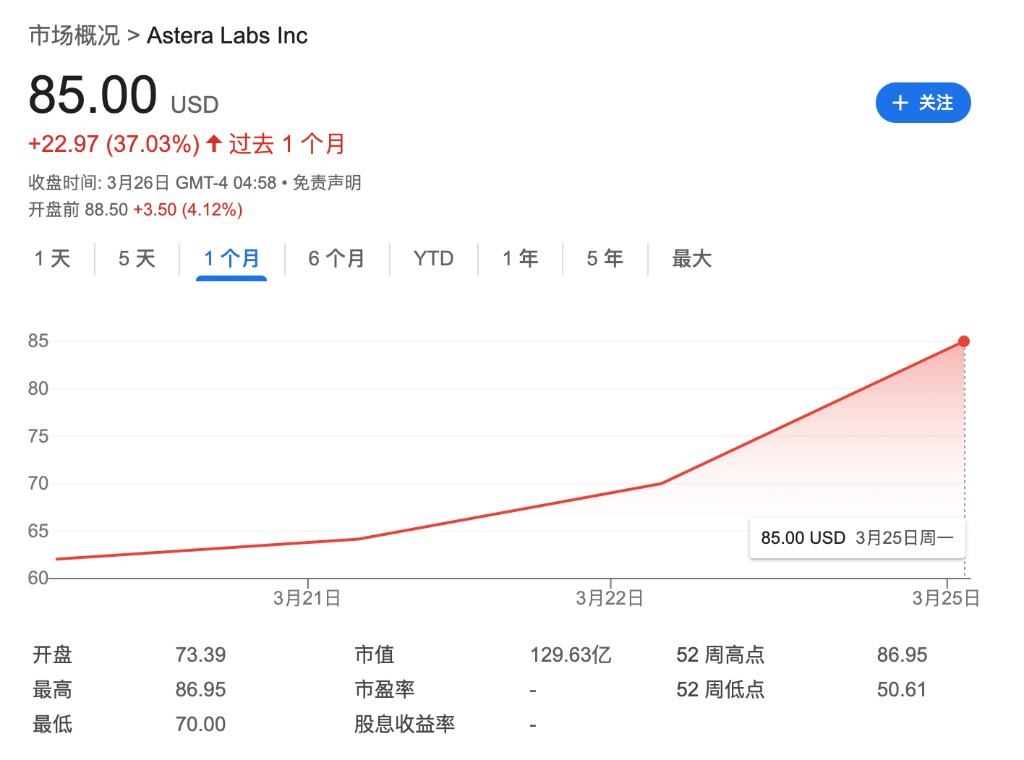
Task: Click the +3.50 (4.12%) pre-market change
Action: [188, 210]
